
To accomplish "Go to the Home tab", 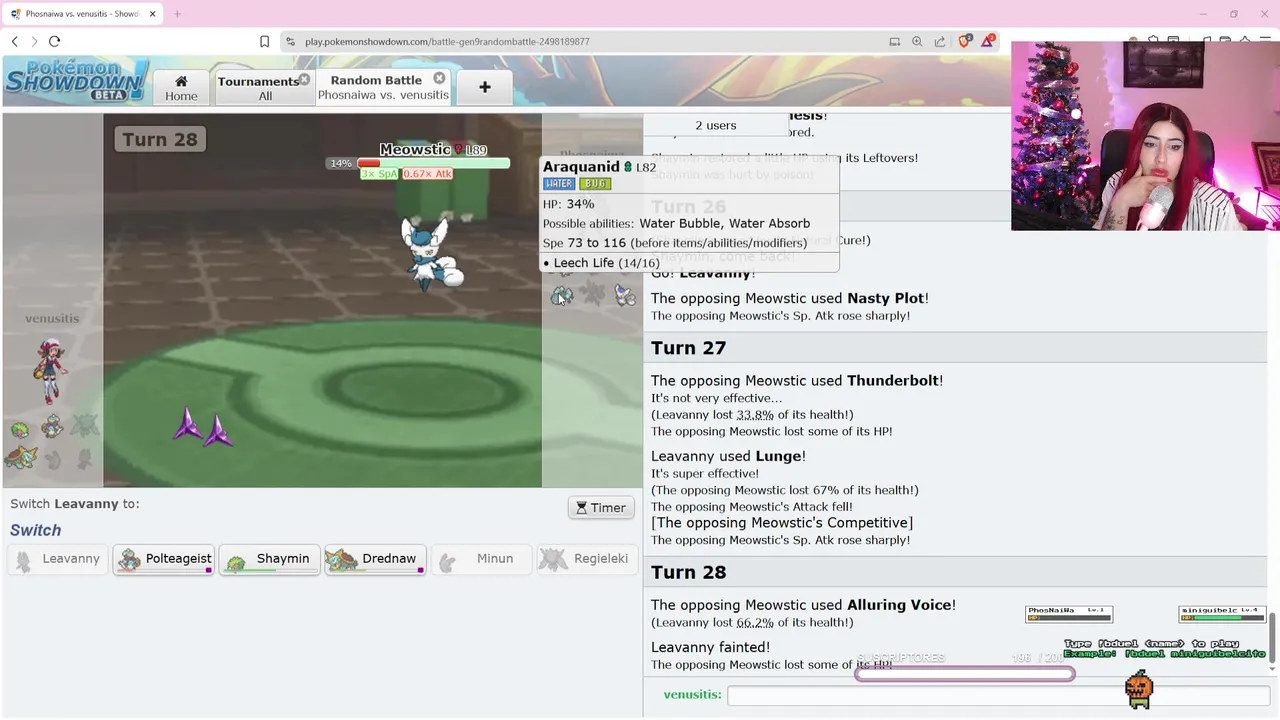I will (181, 87).
